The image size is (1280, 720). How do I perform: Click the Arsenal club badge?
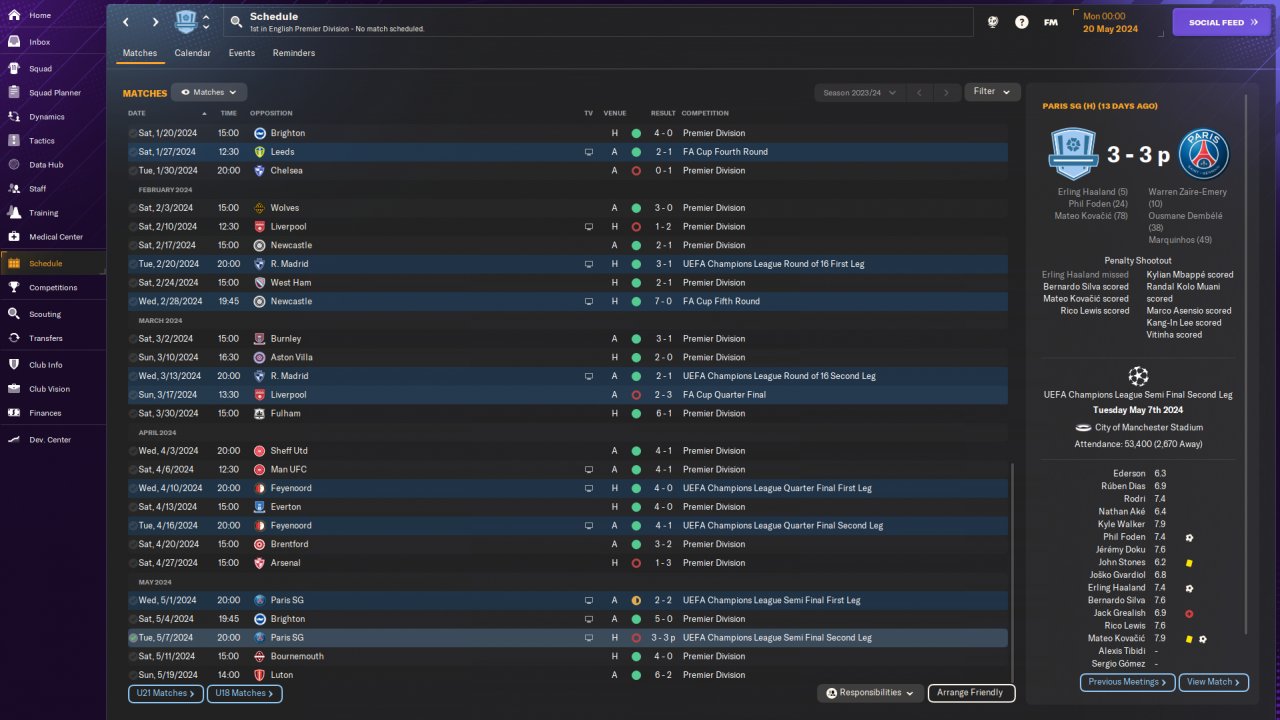[259, 563]
